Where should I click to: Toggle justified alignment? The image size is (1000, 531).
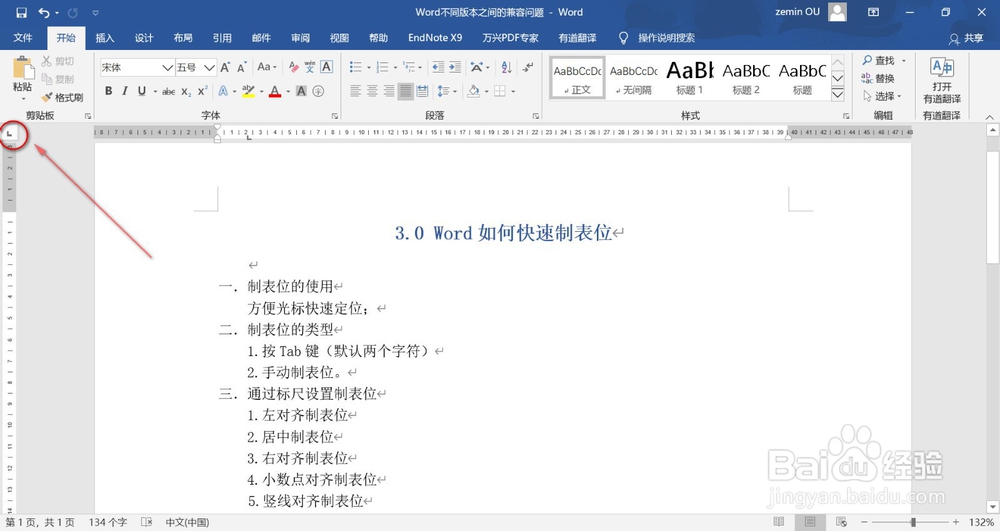tap(406, 91)
